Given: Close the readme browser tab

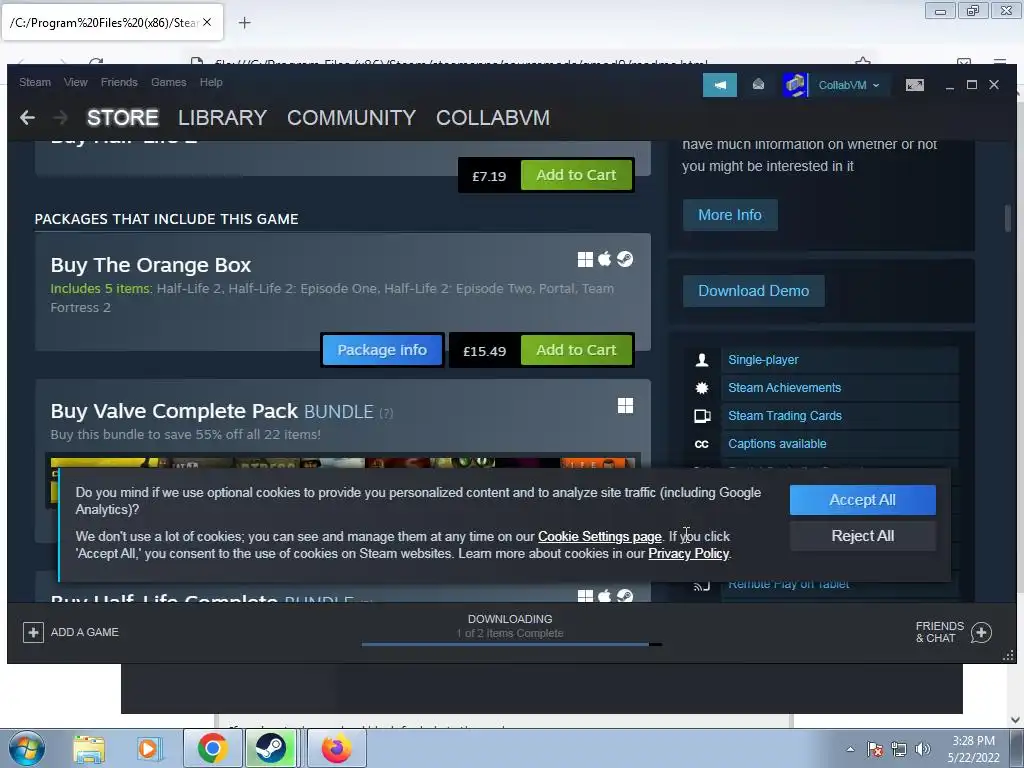Looking at the screenshot, I should click(x=207, y=22).
